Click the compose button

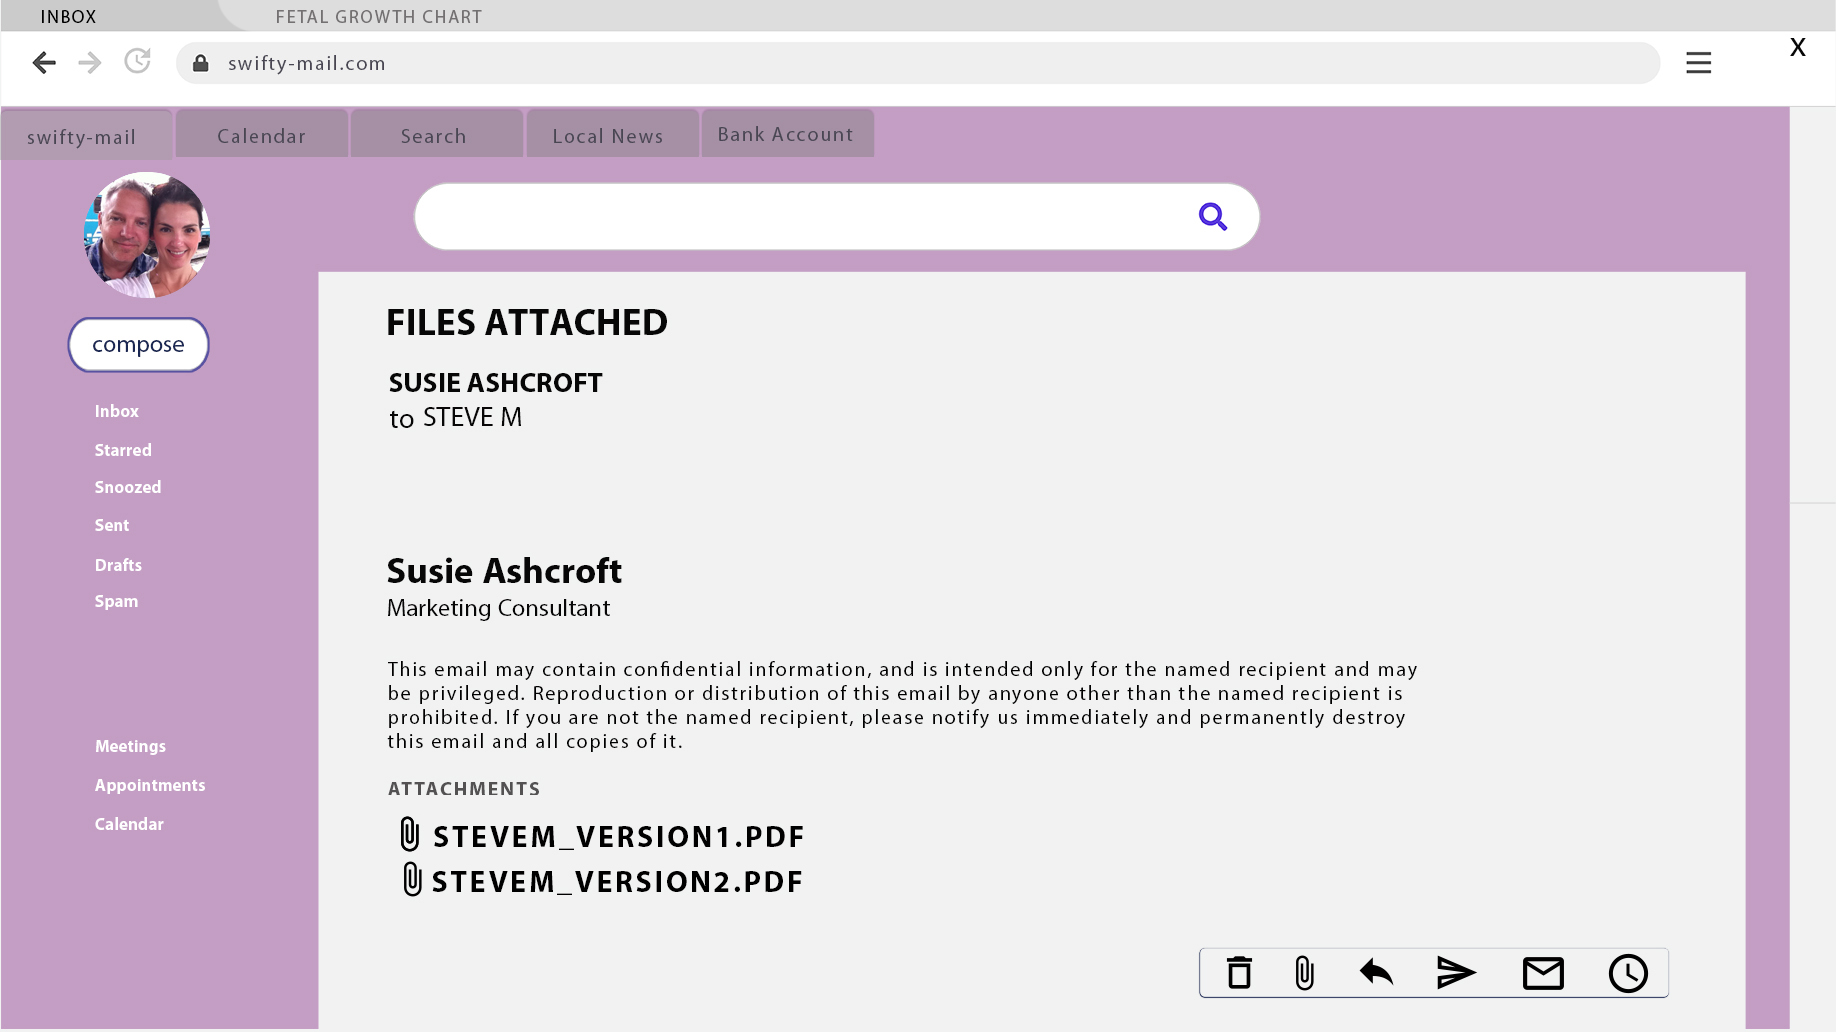(x=138, y=345)
